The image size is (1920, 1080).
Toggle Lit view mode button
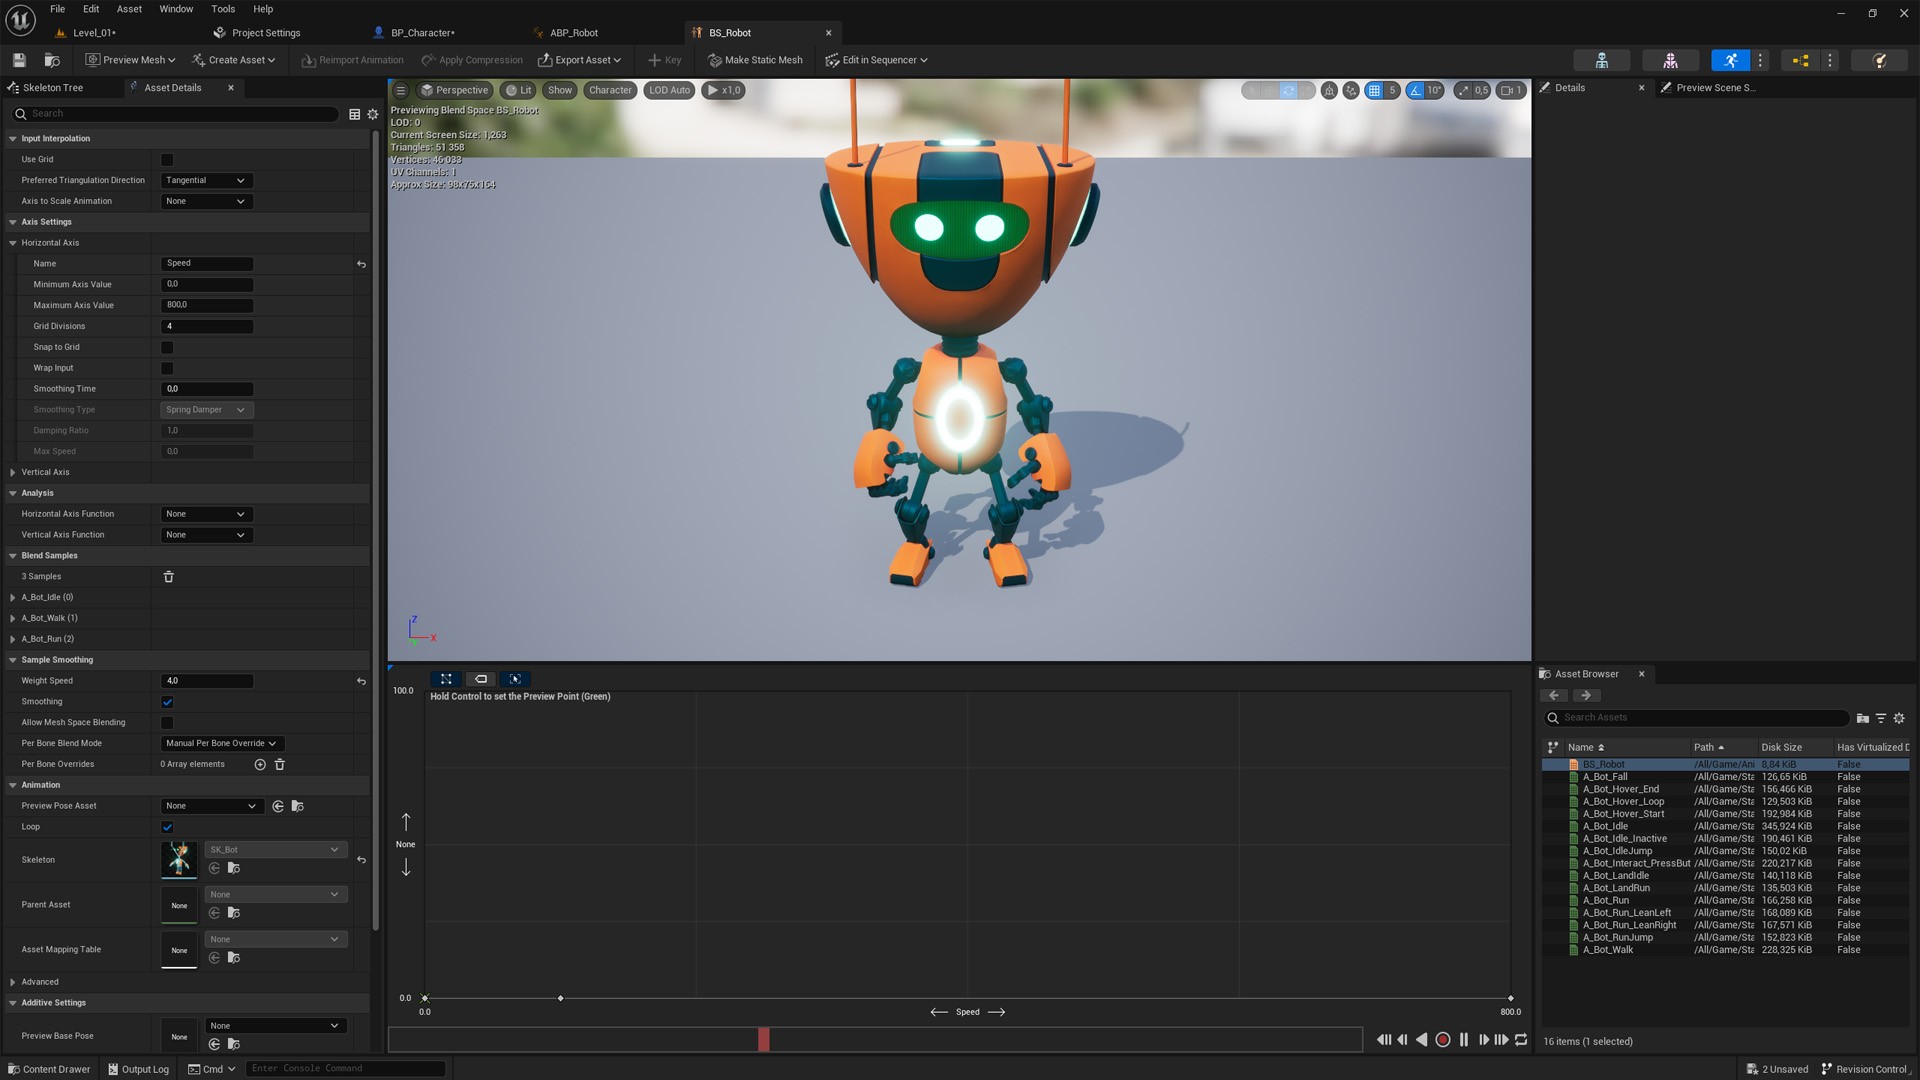click(518, 90)
